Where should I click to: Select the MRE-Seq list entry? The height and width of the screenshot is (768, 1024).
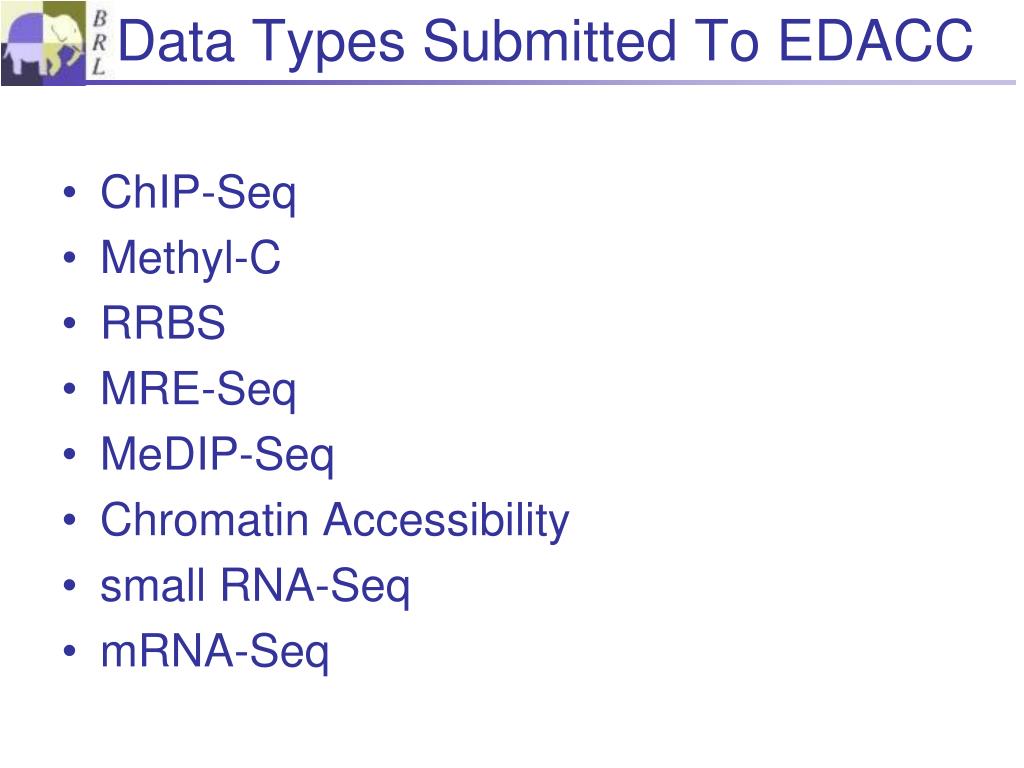(199, 390)
